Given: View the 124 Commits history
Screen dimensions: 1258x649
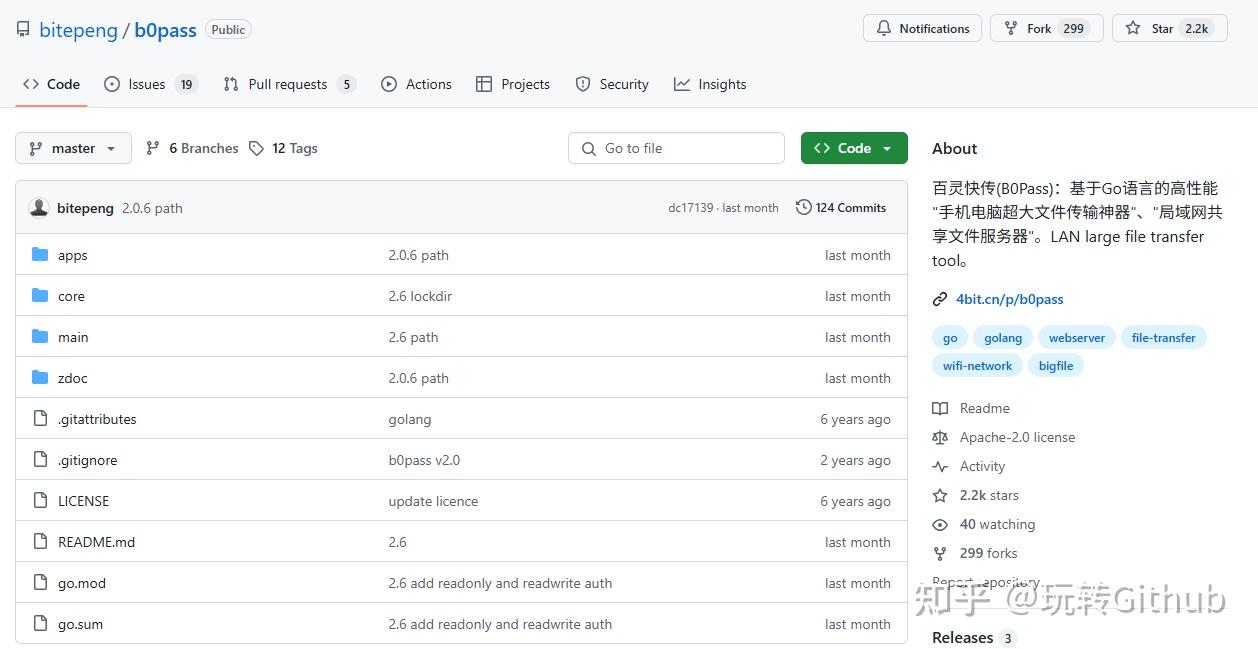Looking at the screenshot, I should (841, 208).
